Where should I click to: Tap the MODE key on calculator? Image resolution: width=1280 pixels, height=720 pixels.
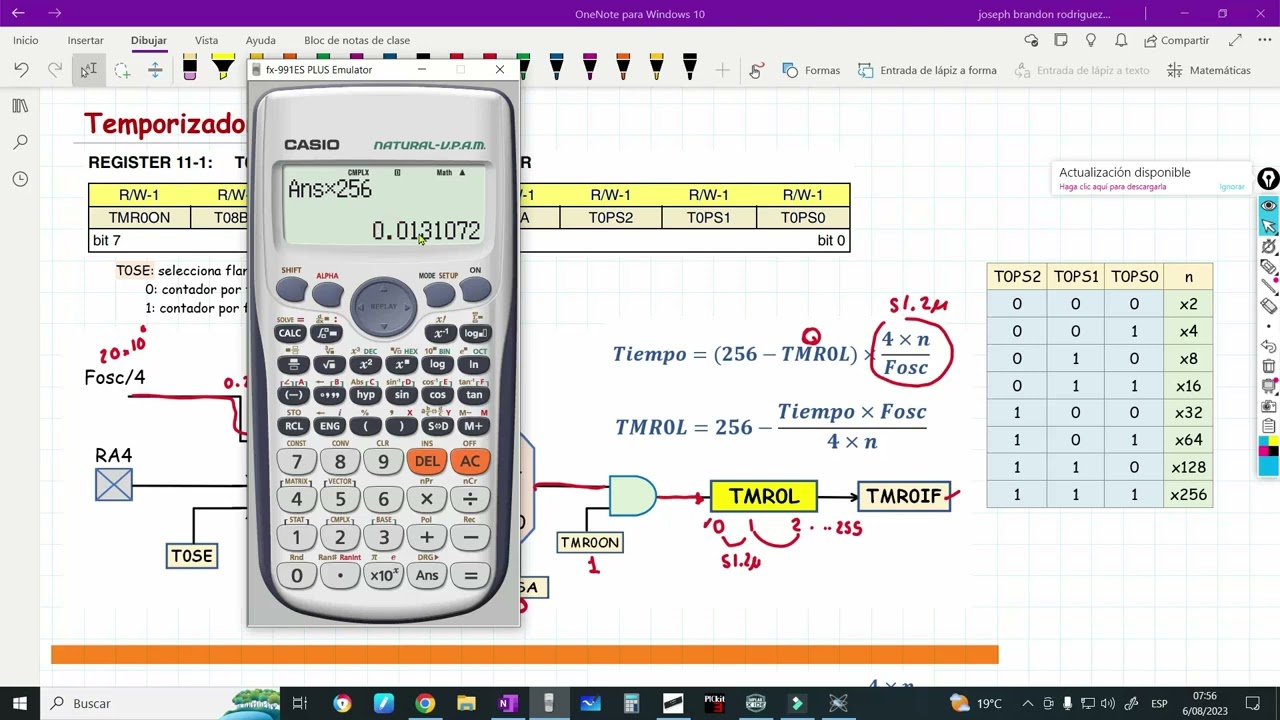click(x=438, y=294)
